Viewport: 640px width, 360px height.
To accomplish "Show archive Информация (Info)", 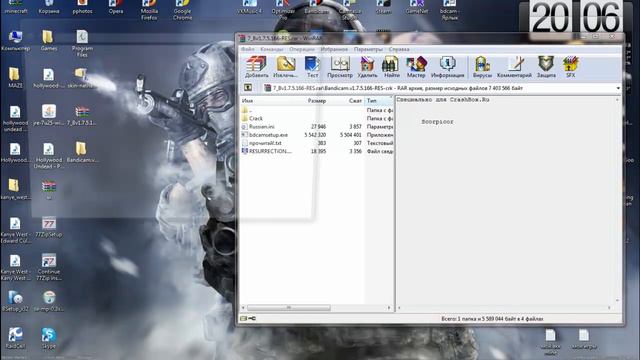I will click(447, 67).
